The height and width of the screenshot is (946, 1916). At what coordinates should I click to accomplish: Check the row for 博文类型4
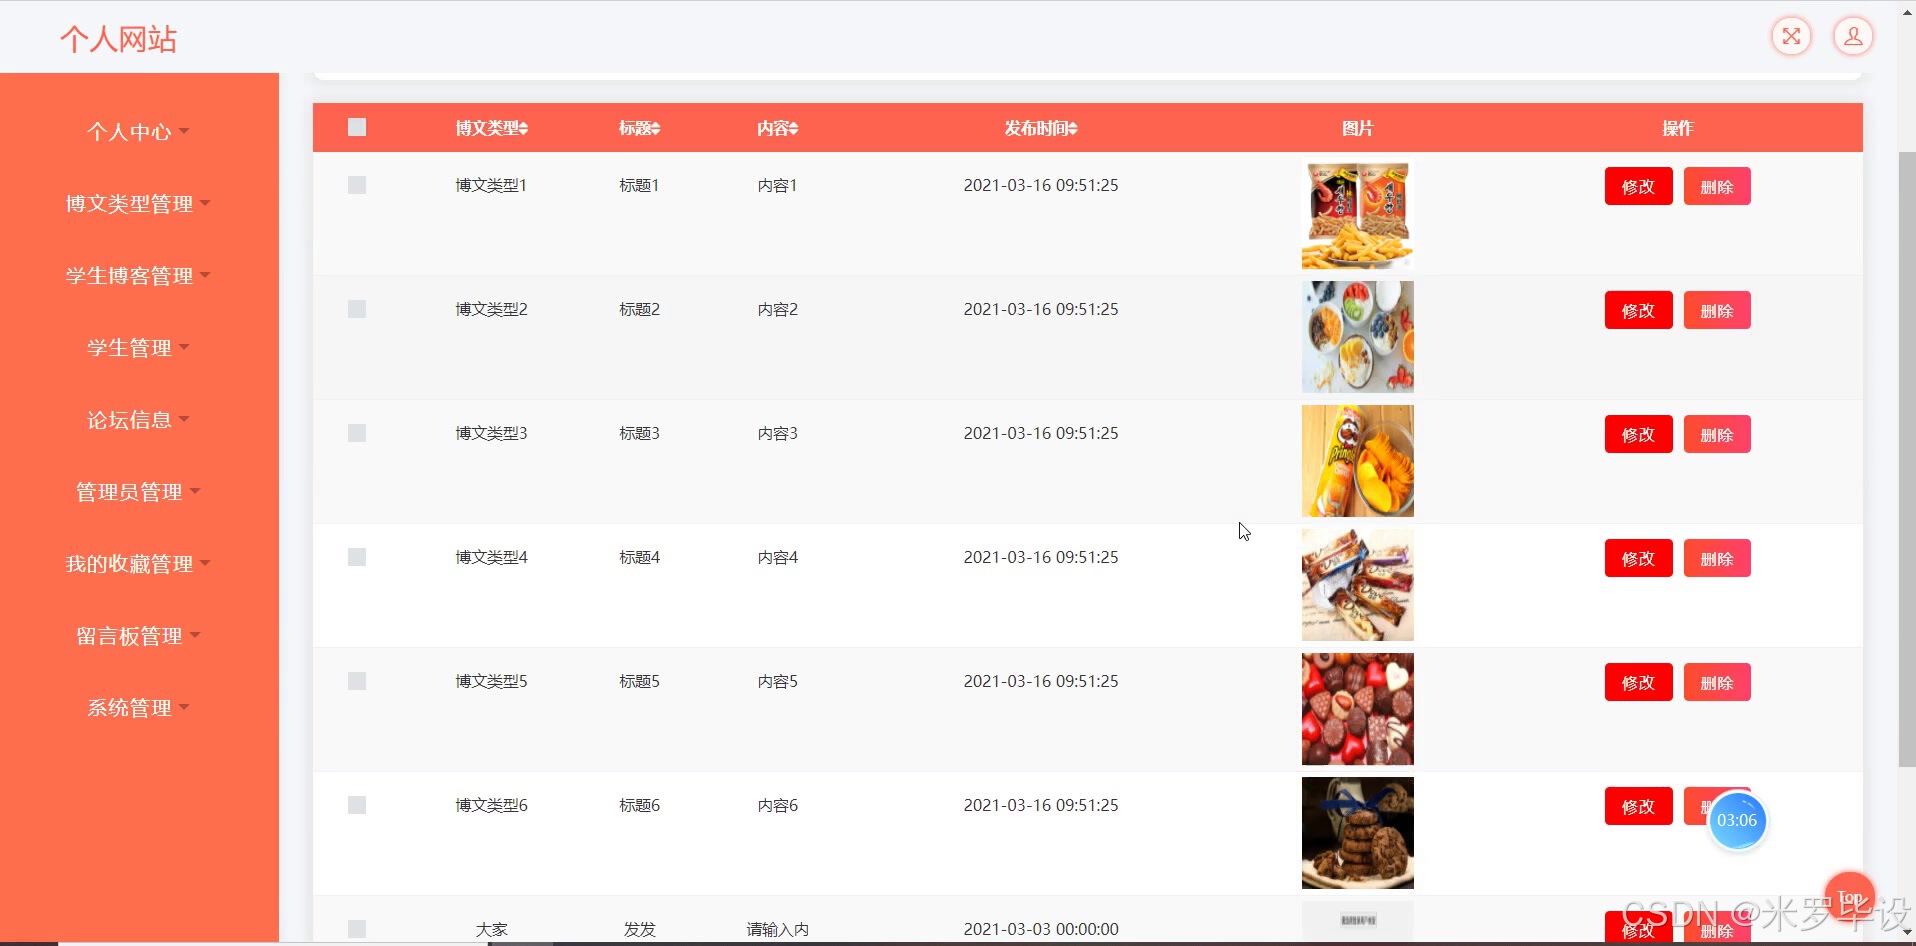coord(357,557)
